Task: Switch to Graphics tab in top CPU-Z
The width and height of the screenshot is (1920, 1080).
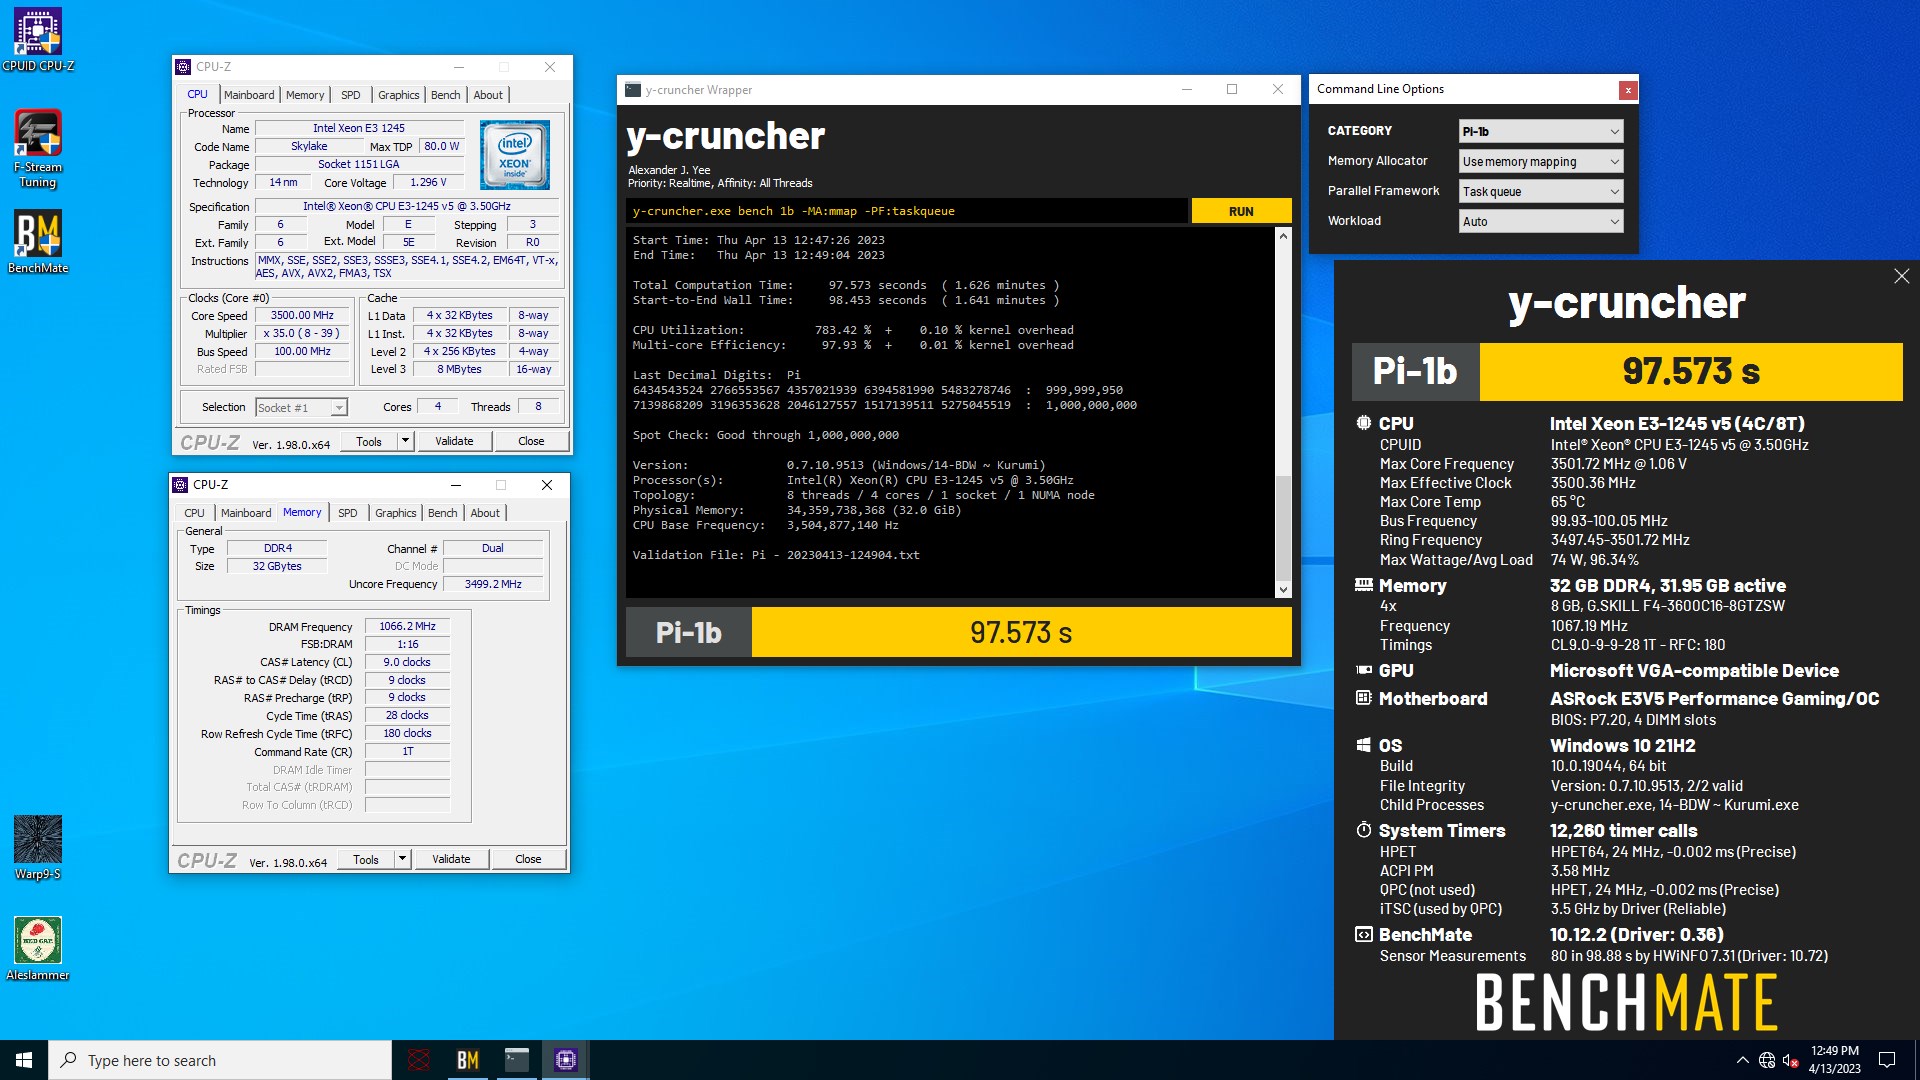Action: 398,95
